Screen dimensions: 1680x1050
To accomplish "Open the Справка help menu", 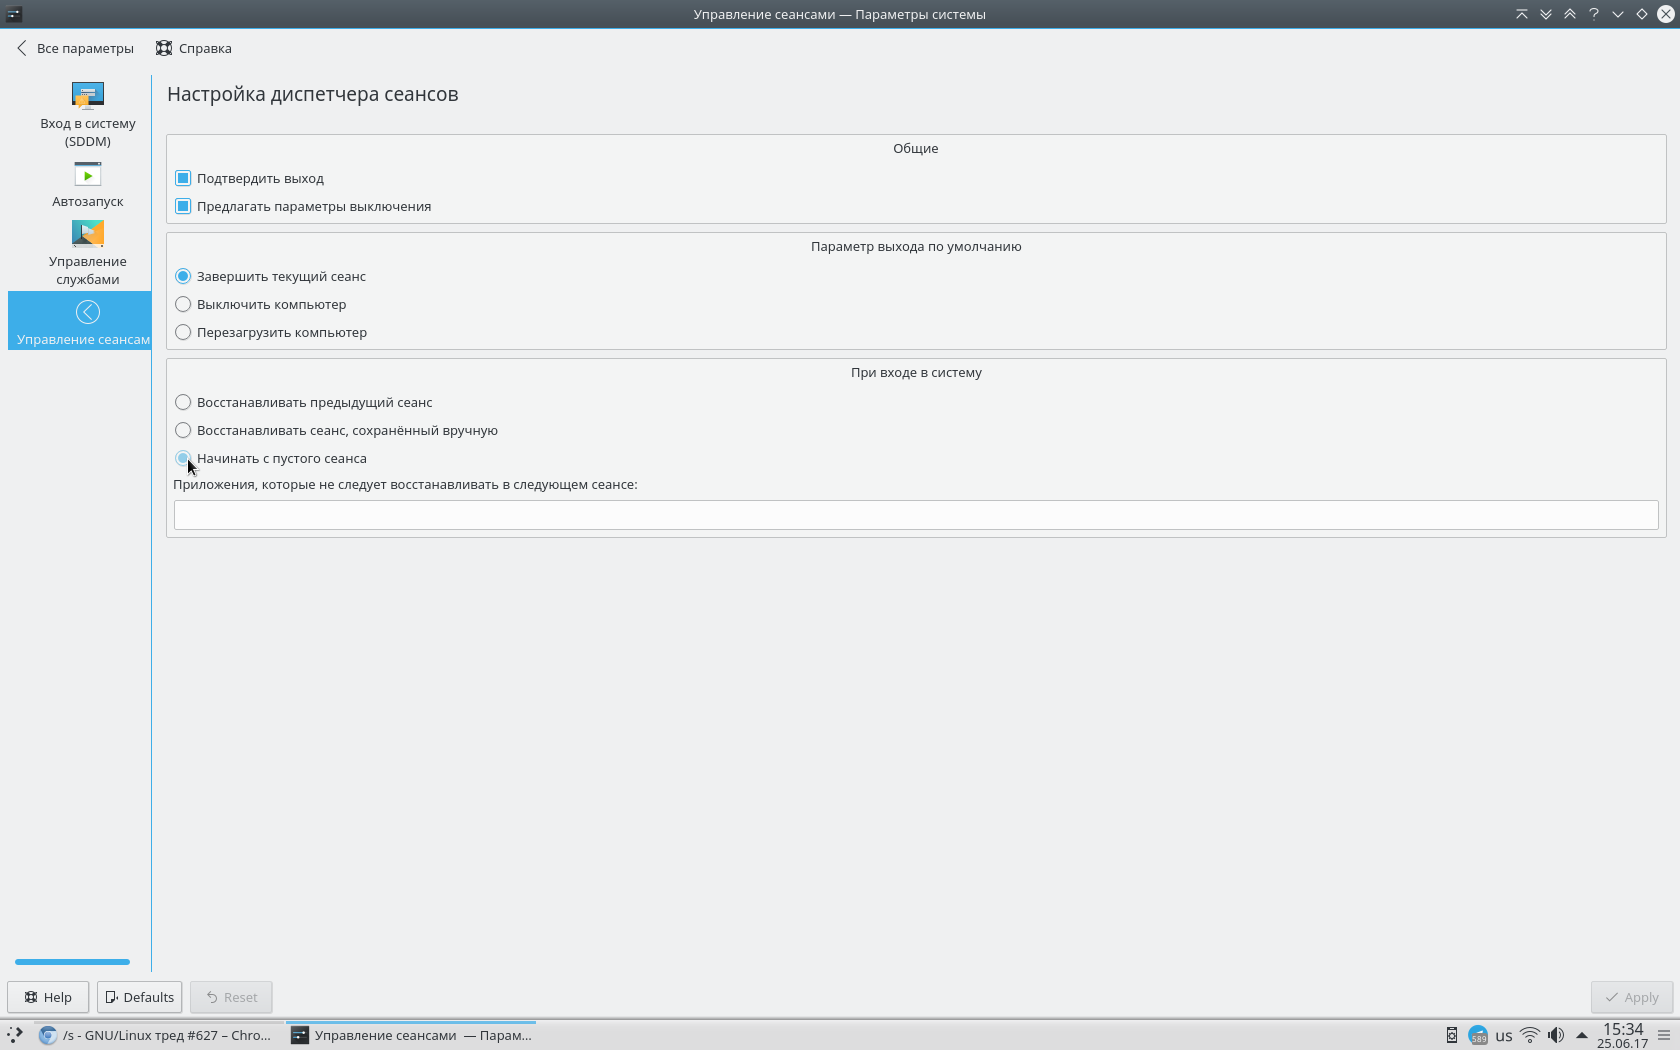I will click(194, 48).
